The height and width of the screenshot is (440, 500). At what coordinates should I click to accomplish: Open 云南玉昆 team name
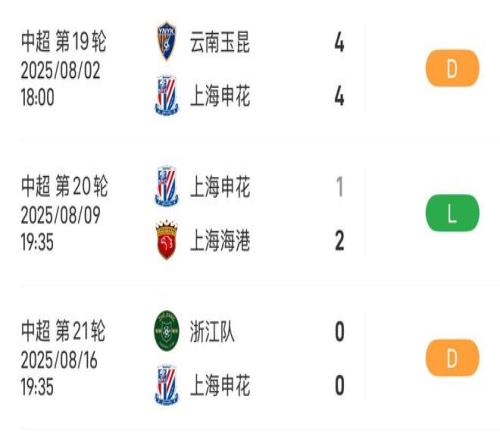(x=220, y=42)
